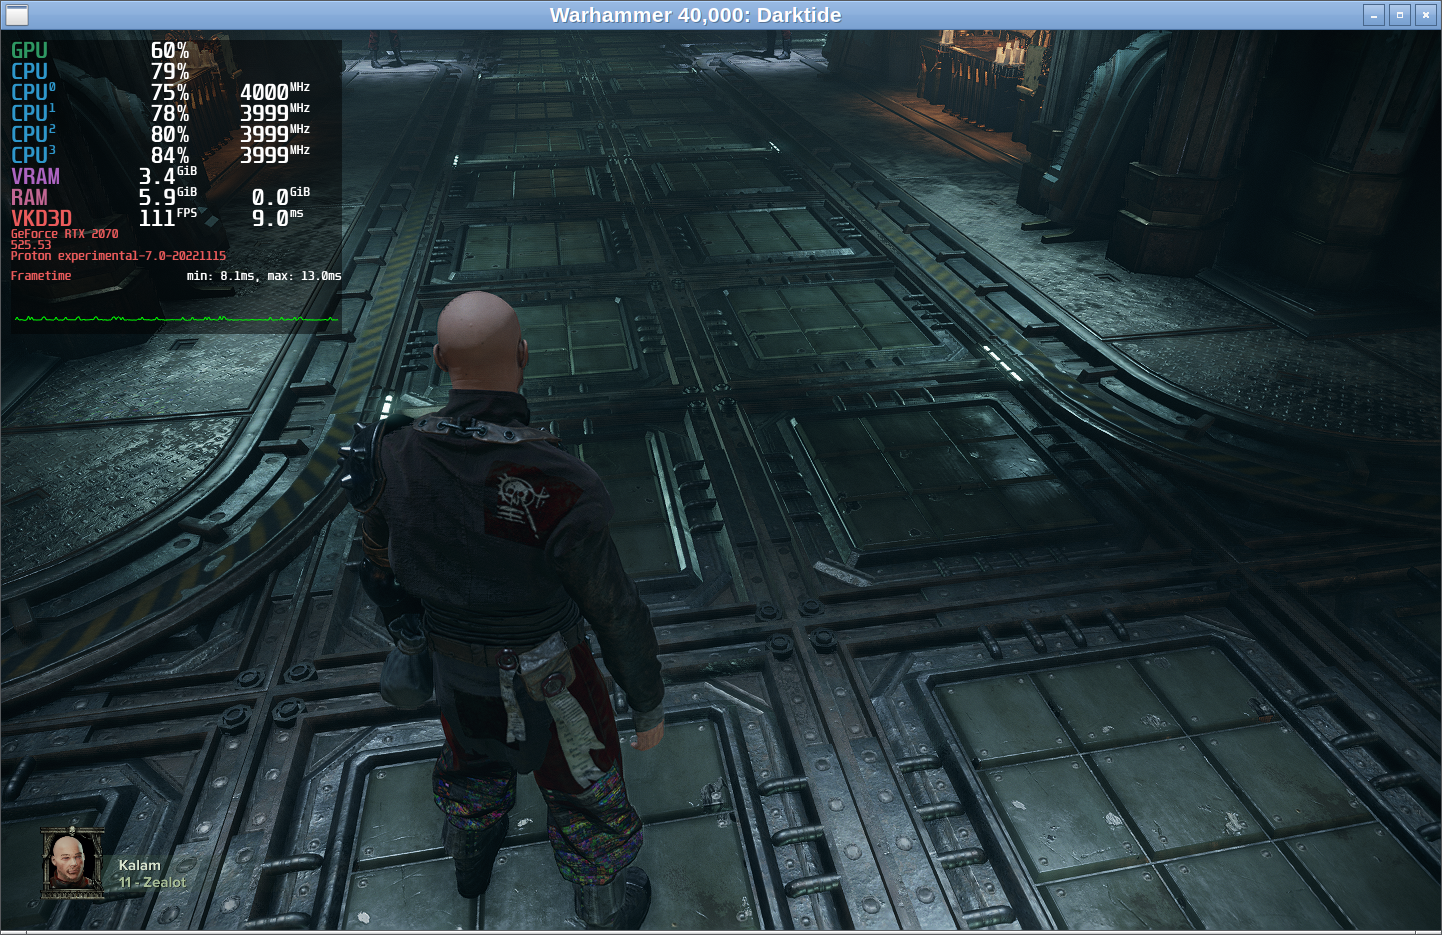
Task: Click the overall CPU usage value "79%"
Action: (170, 71)
